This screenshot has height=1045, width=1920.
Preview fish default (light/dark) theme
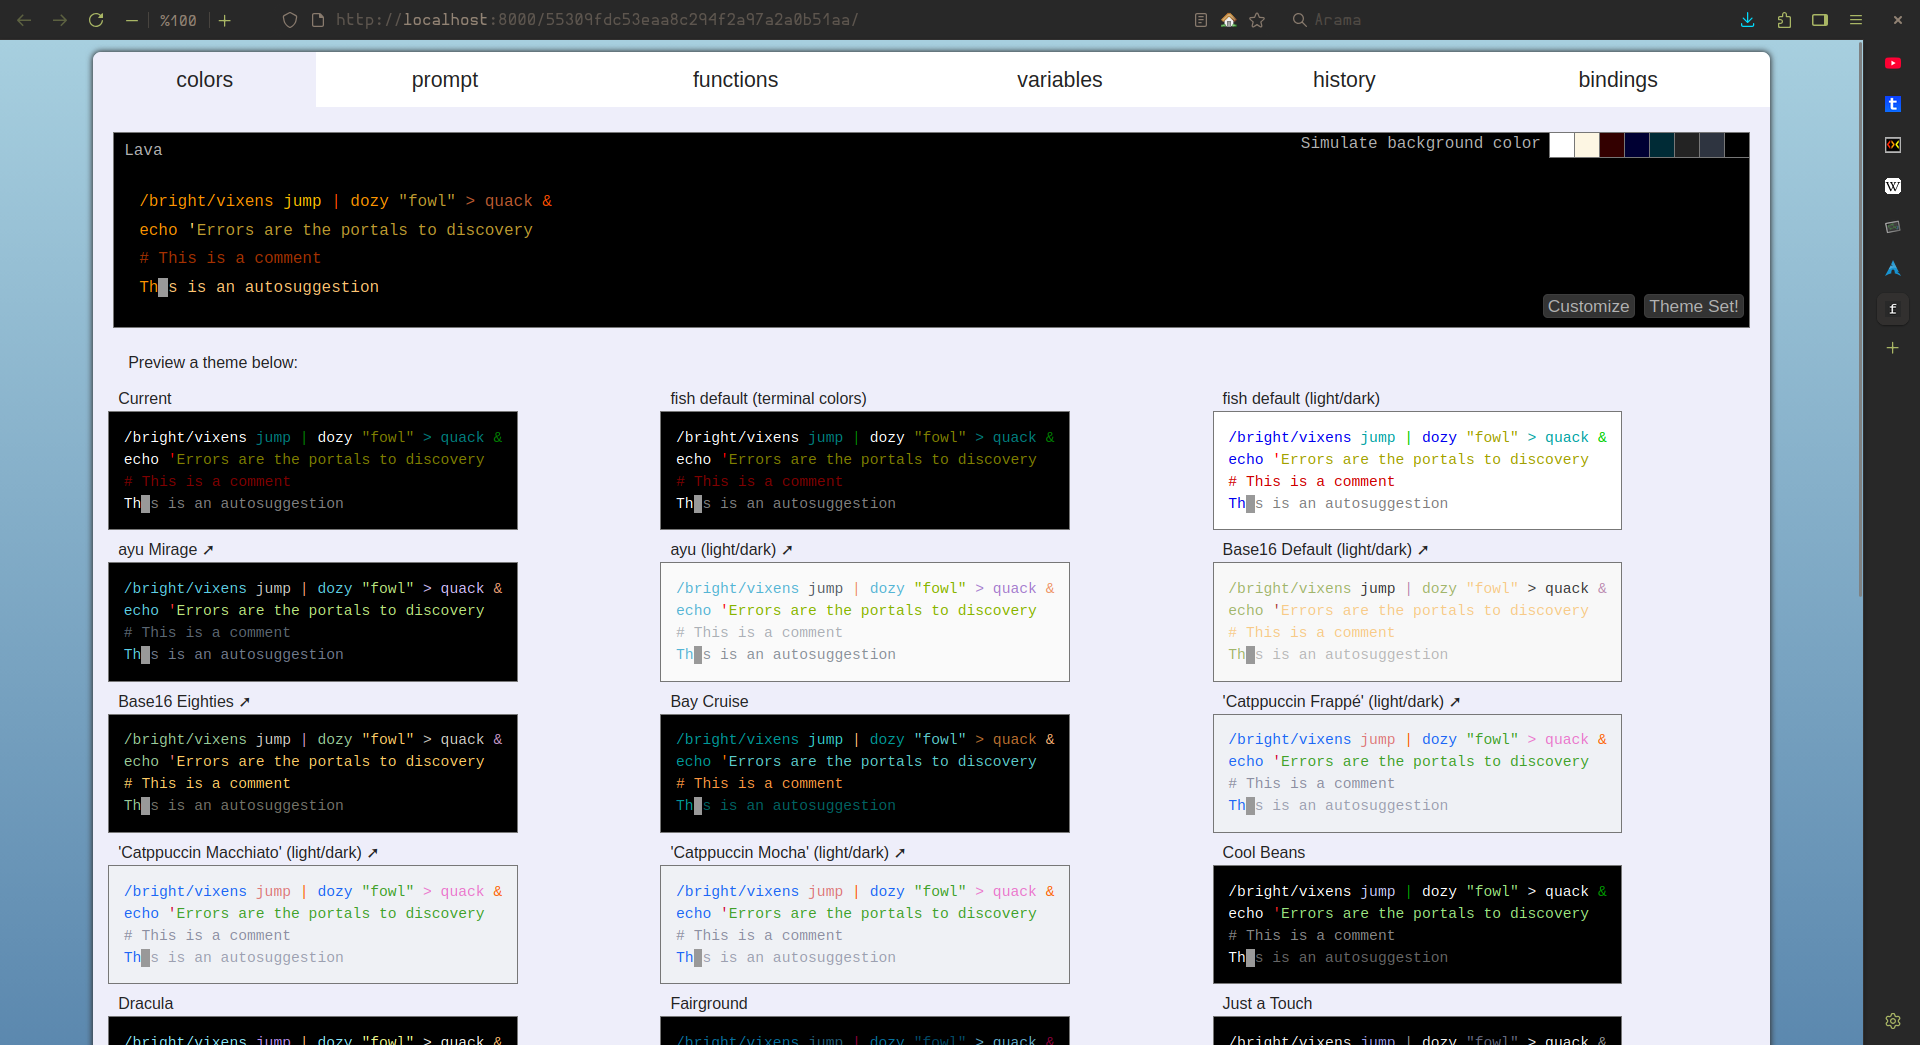pos(1417,470)
